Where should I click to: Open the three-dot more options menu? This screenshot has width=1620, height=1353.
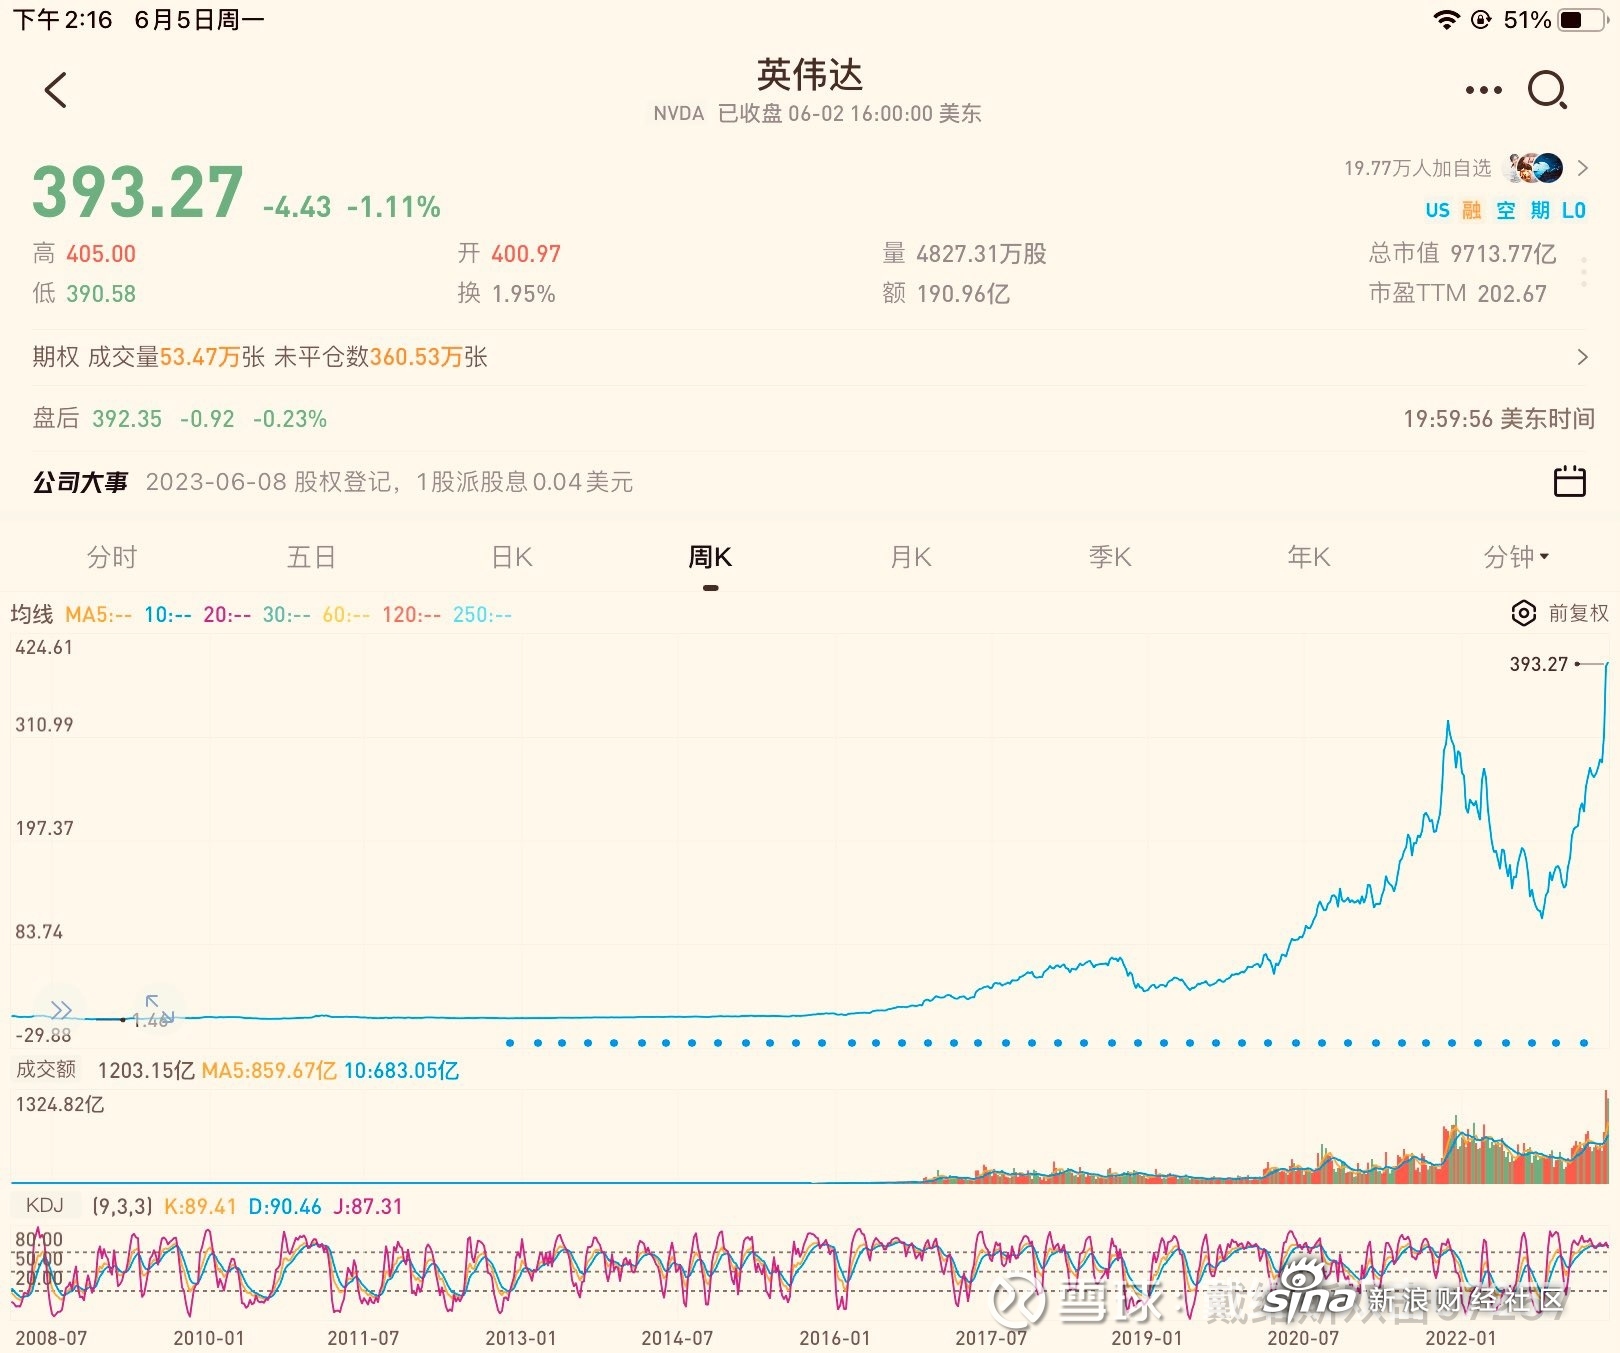click(1483, 90)
